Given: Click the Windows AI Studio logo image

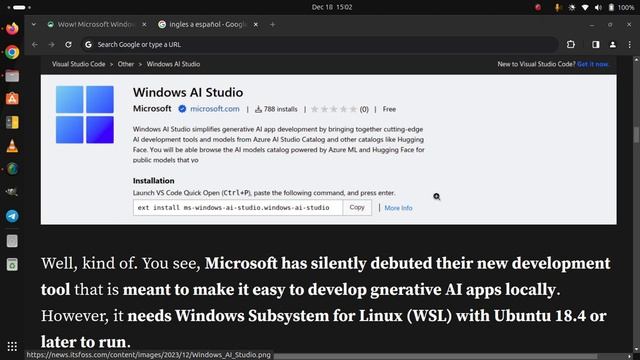Looking at the screenshot, I should [85, 115].
